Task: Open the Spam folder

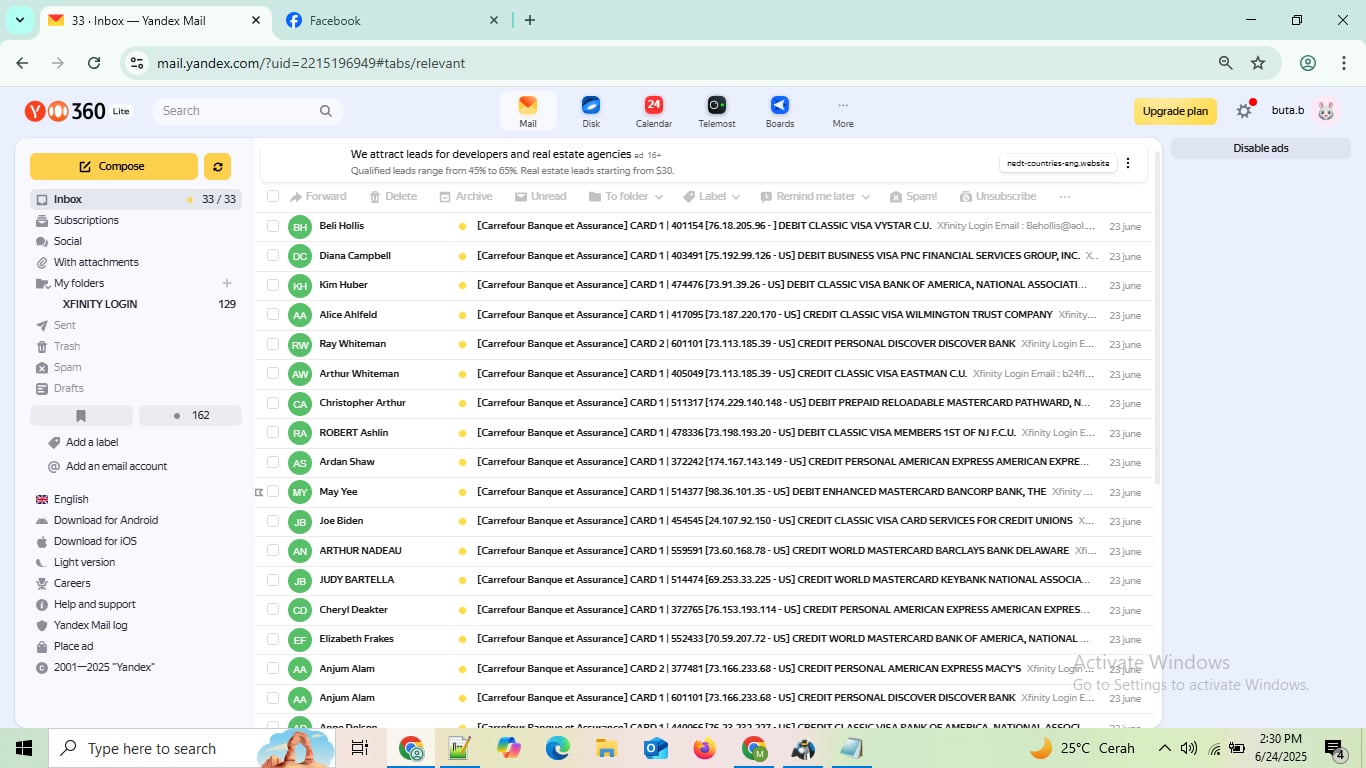Action: click(67, 367)
